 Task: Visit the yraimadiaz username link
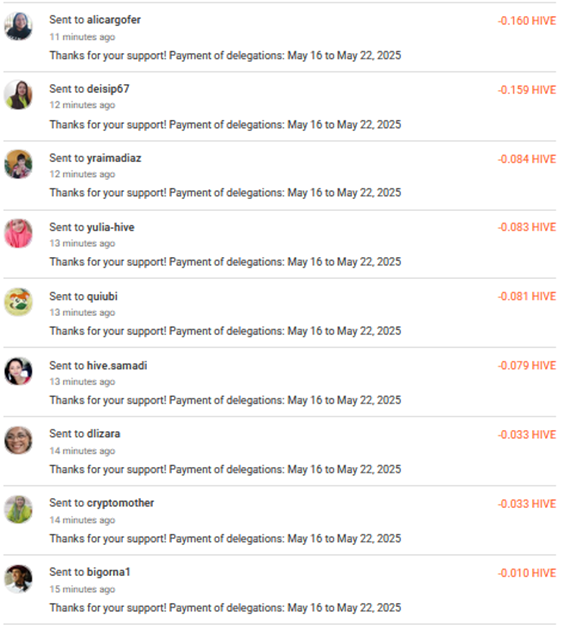[114, 158]
